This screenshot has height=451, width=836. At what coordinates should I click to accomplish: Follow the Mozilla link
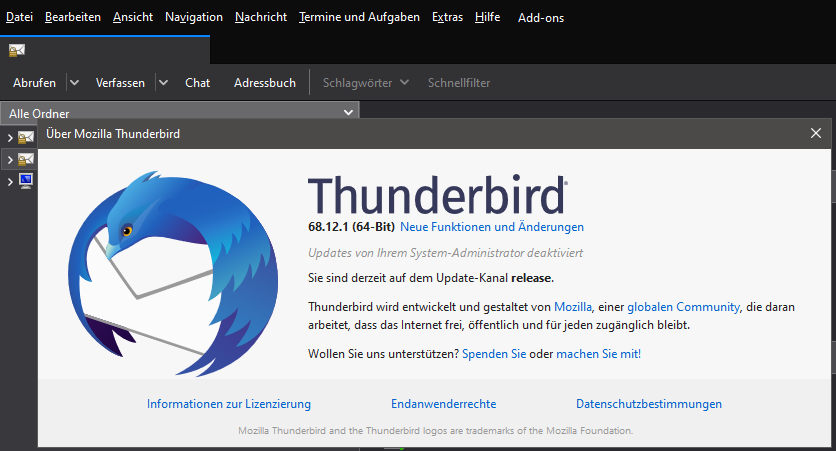pyautogui.click(x=573, y=307)
